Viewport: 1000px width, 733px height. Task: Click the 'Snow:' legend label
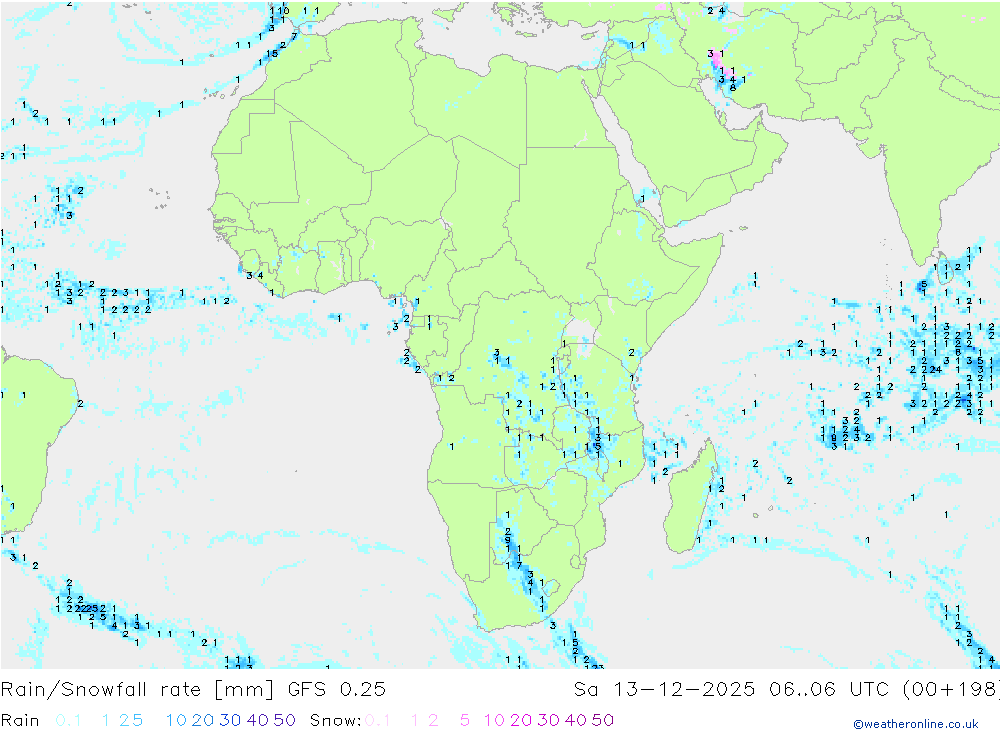click(335, 720)
